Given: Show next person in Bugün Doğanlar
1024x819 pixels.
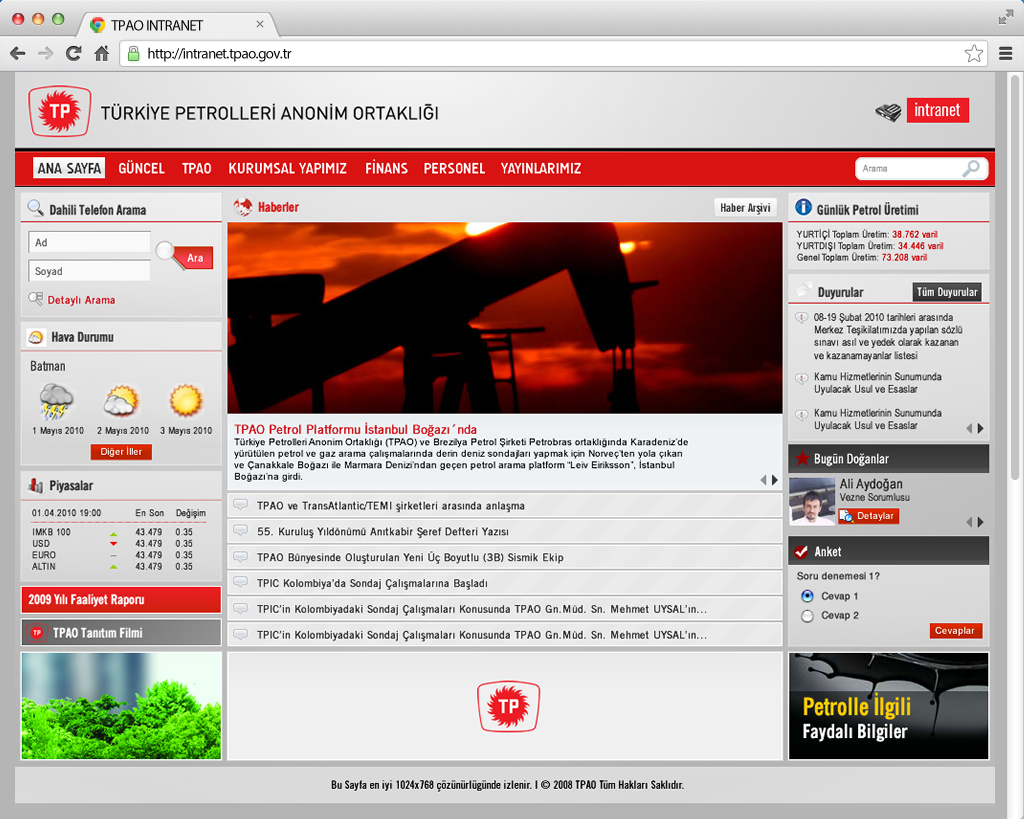Looking at the screenshot, I should click(980, 522).
